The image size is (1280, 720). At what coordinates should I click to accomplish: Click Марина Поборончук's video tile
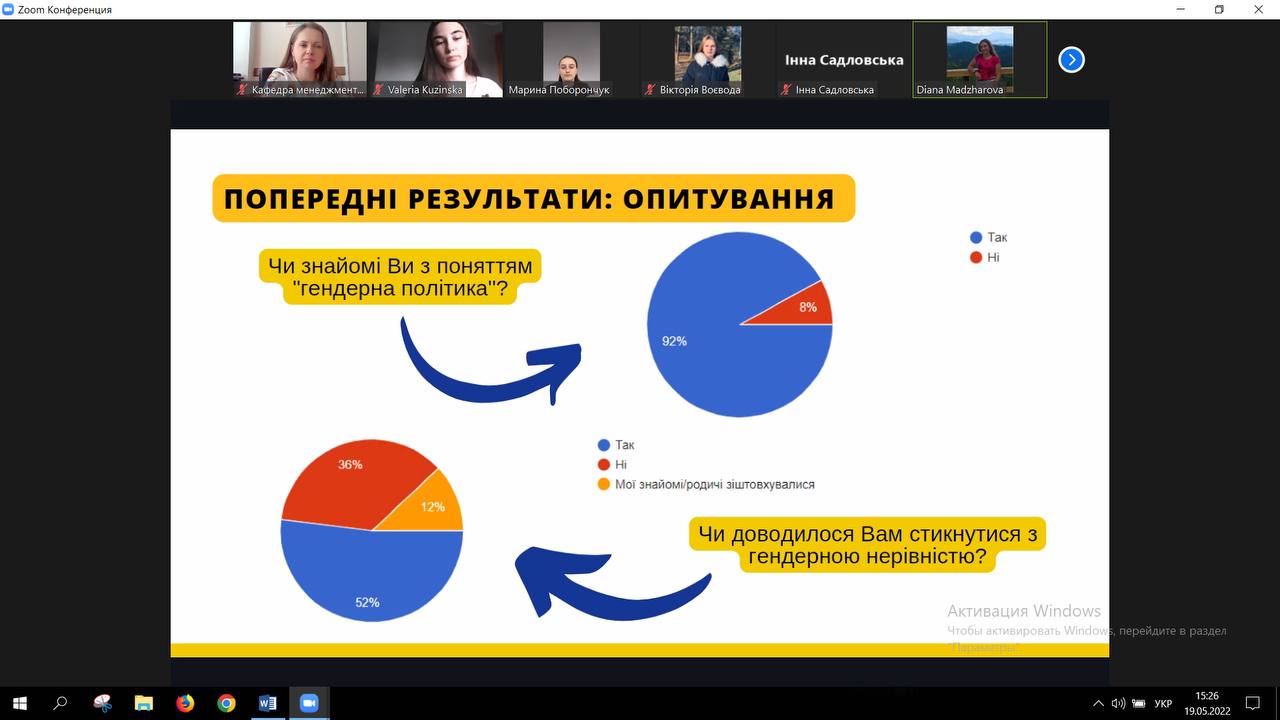571,59
